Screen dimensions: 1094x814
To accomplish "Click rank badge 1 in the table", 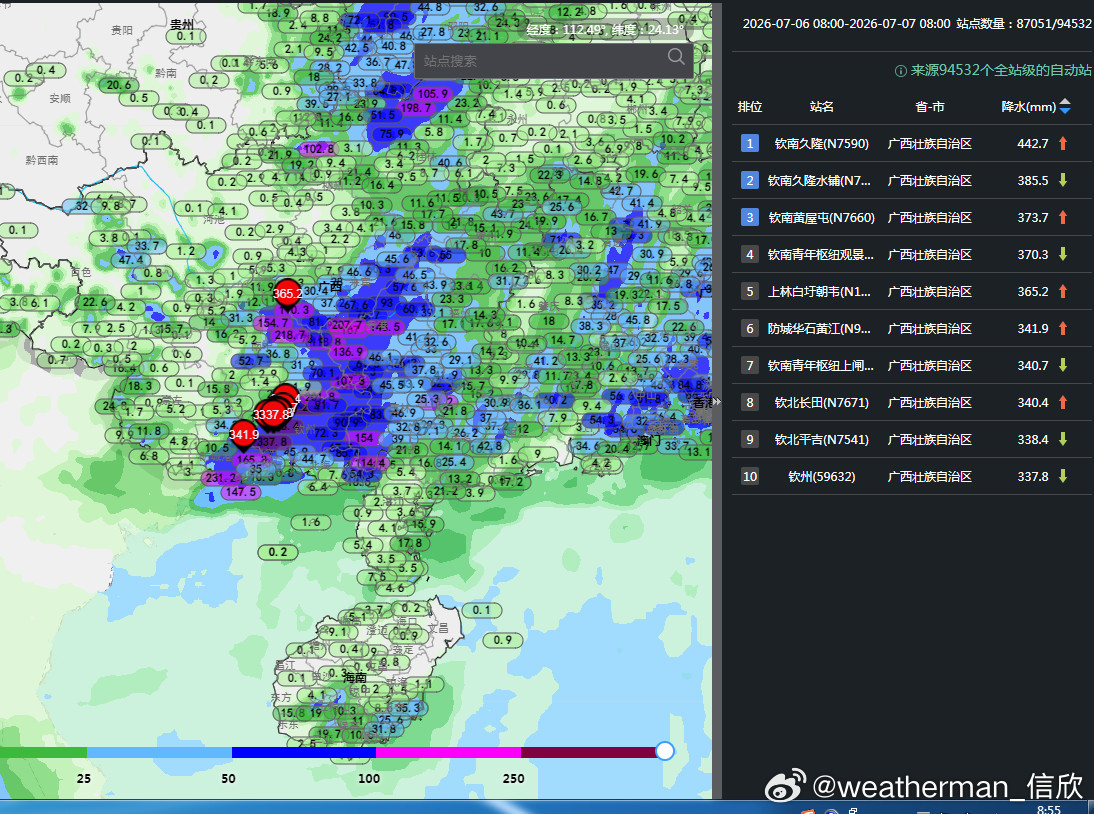I will [x=750, y=144].
